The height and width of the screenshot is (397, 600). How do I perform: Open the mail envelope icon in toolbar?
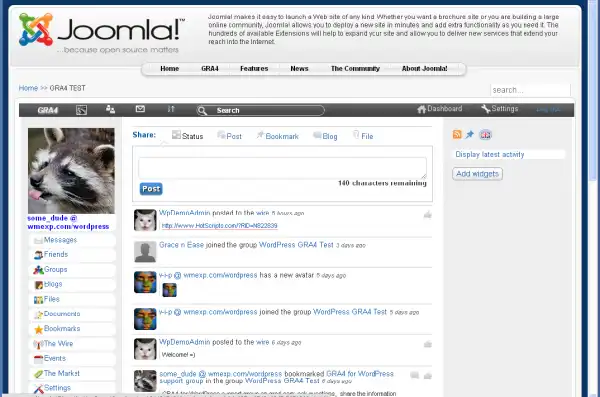click(x=140, y=109)
